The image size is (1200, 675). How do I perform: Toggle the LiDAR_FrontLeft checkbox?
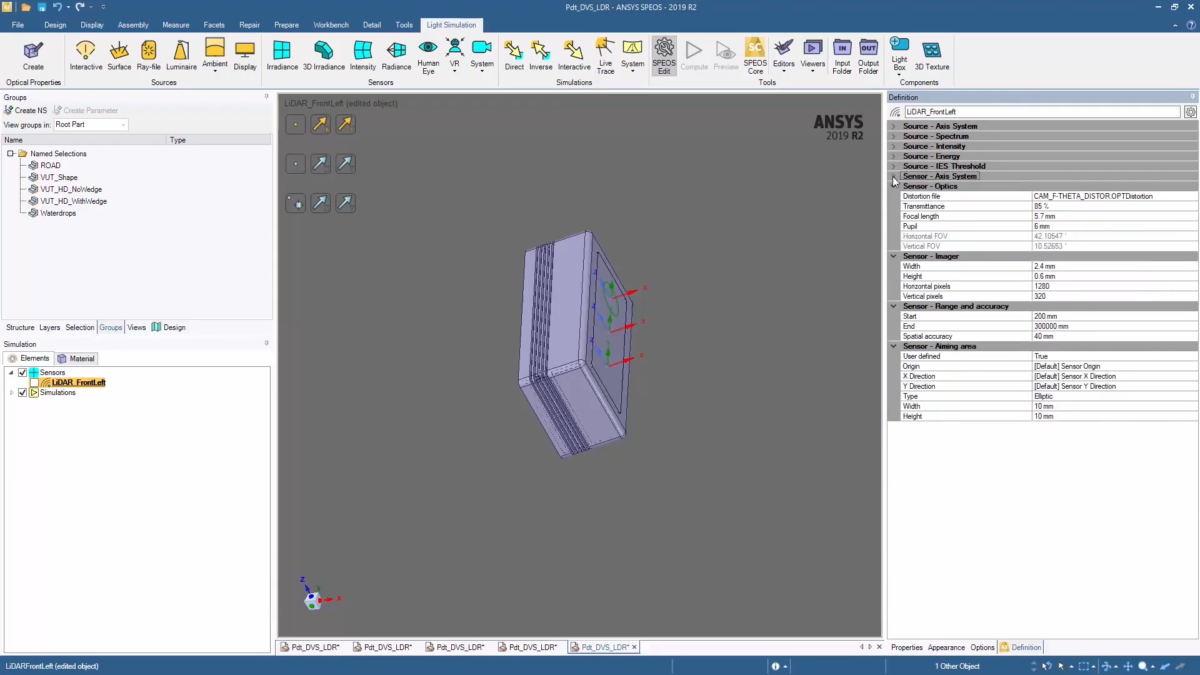tap(34, 382)
